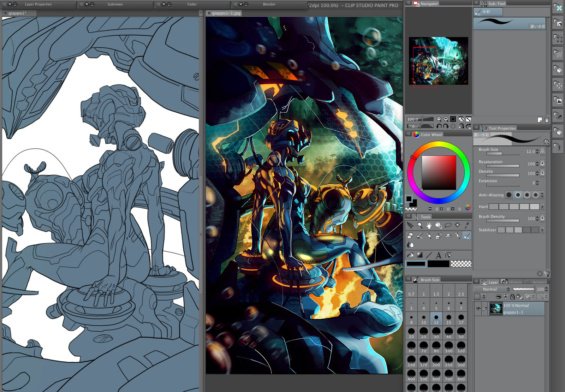Switch to the Color Wheel tab
The image size is (565, 392).
tap(428, 134)
